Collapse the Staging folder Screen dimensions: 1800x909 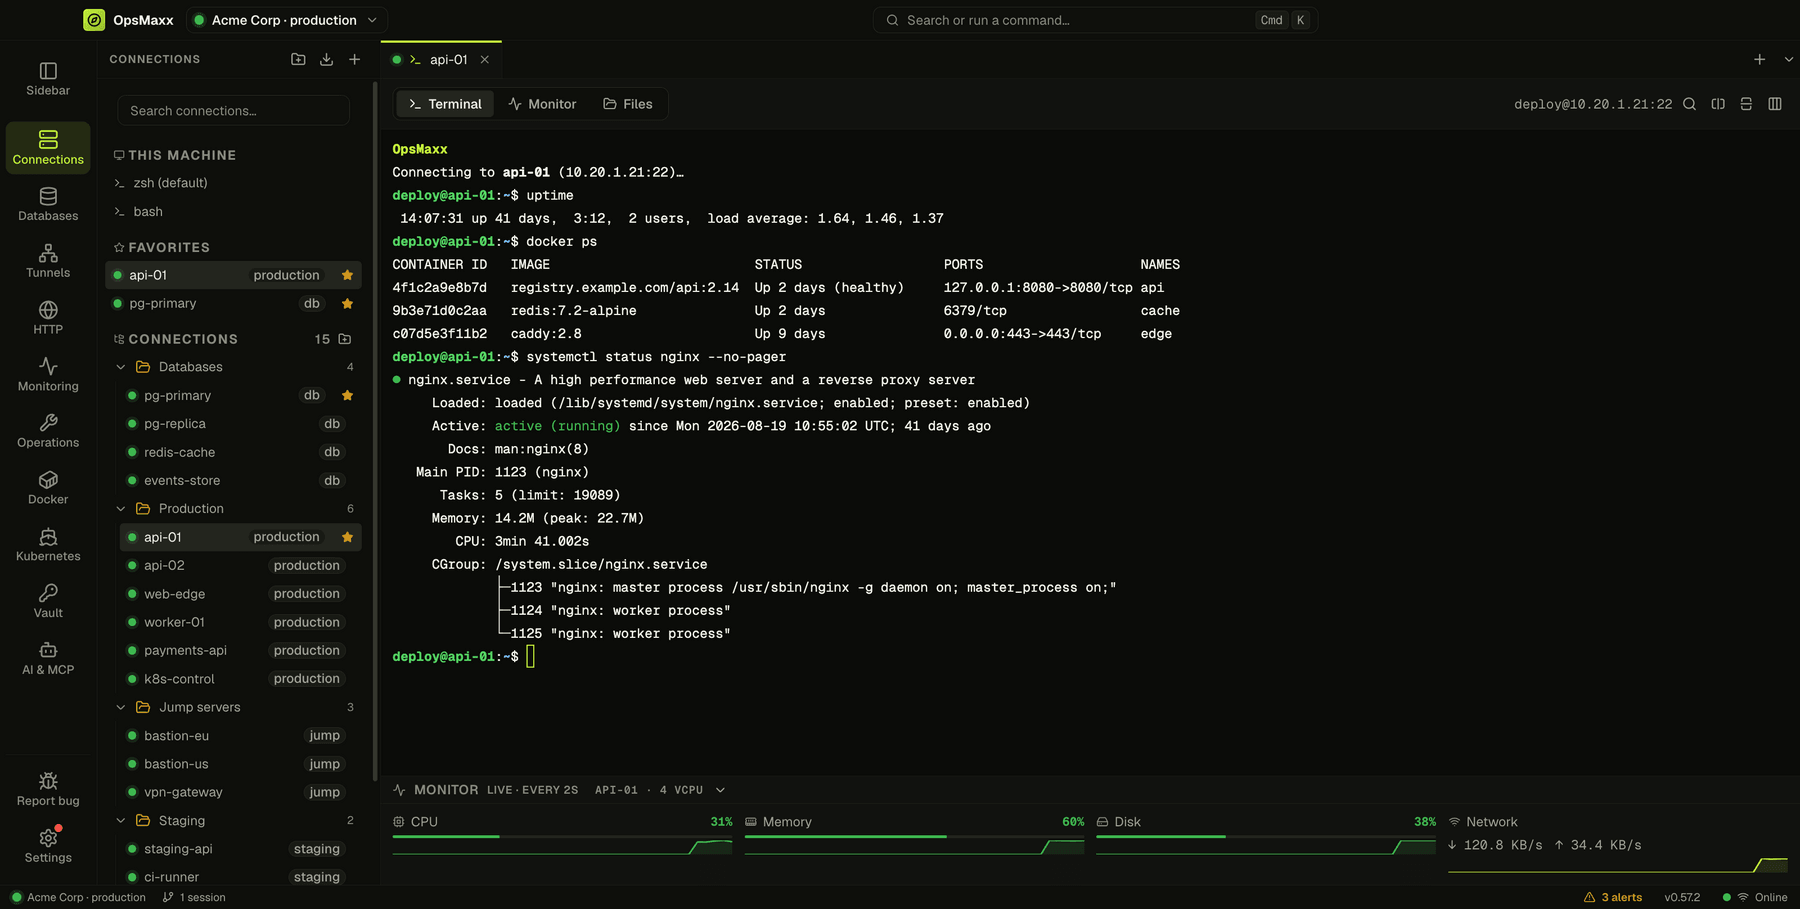pos(121,821)
